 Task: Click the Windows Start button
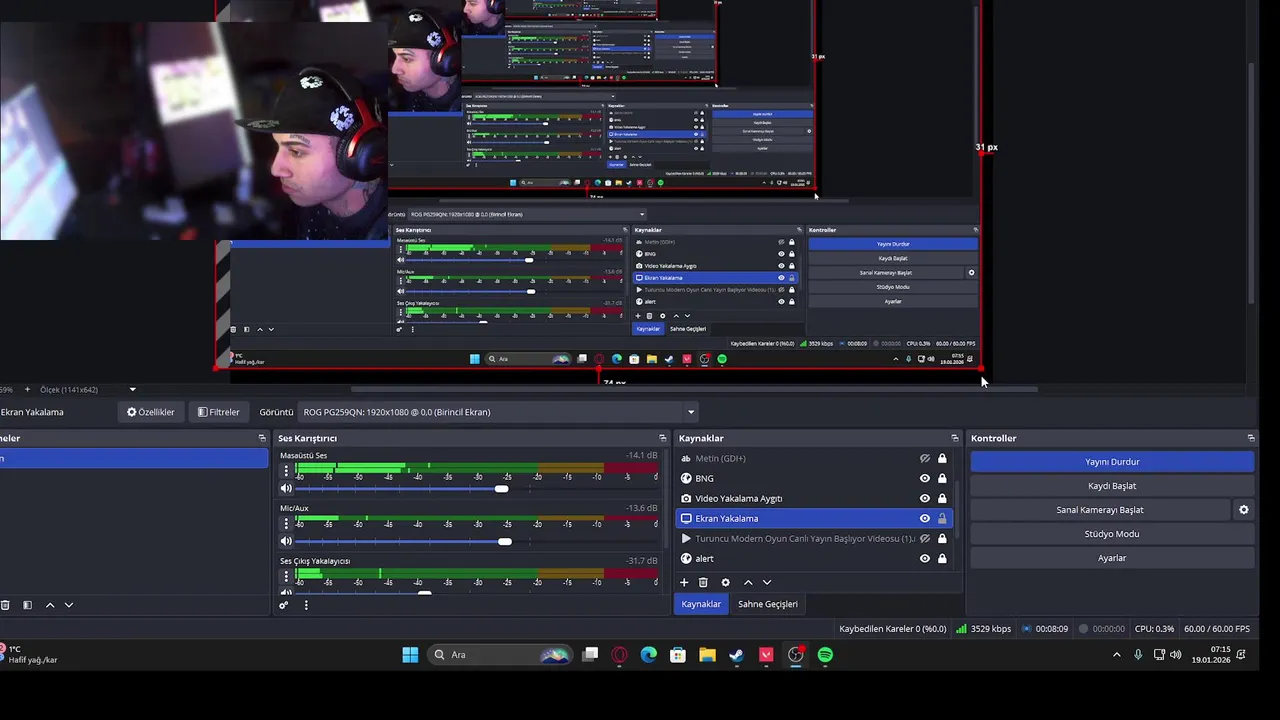tap(410, 655)
